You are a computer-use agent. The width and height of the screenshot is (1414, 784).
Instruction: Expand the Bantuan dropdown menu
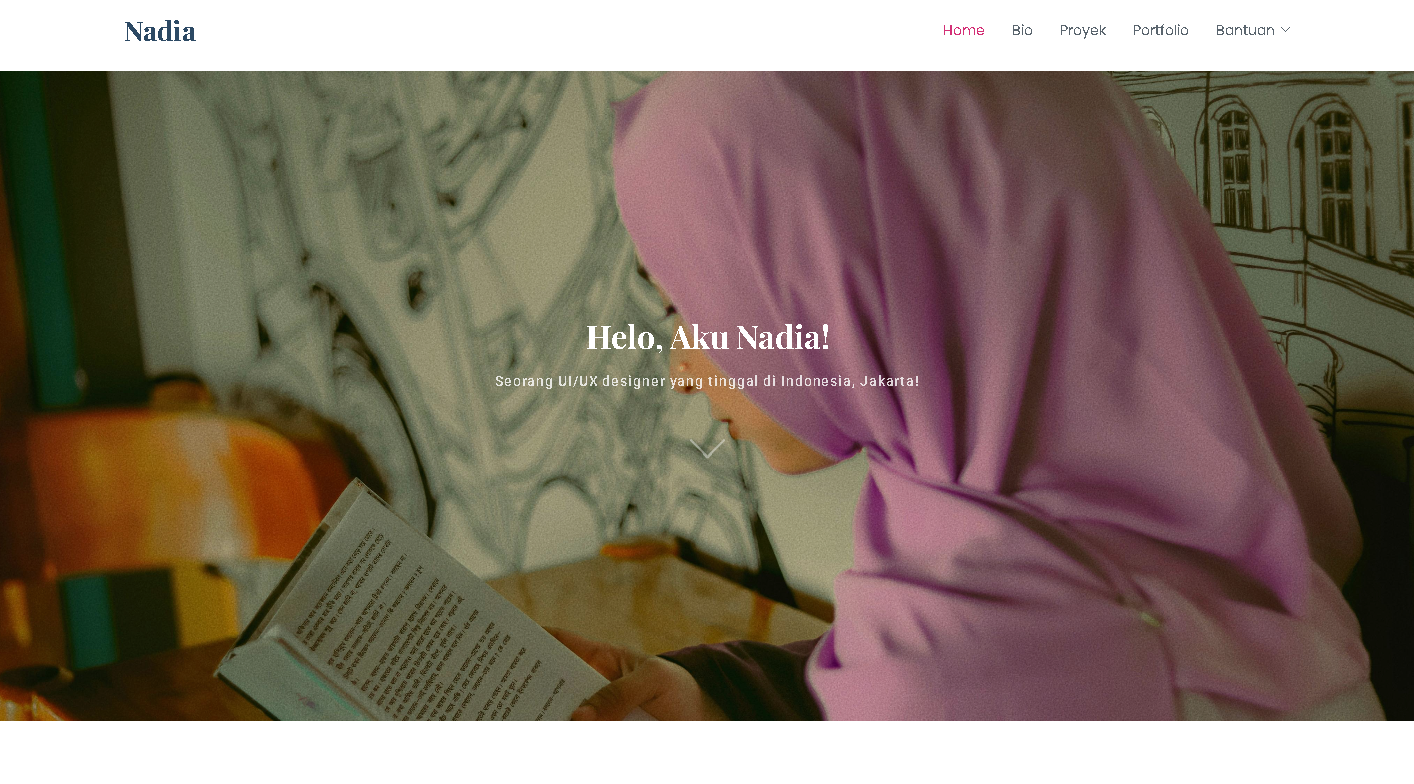tap(1253, 30)
